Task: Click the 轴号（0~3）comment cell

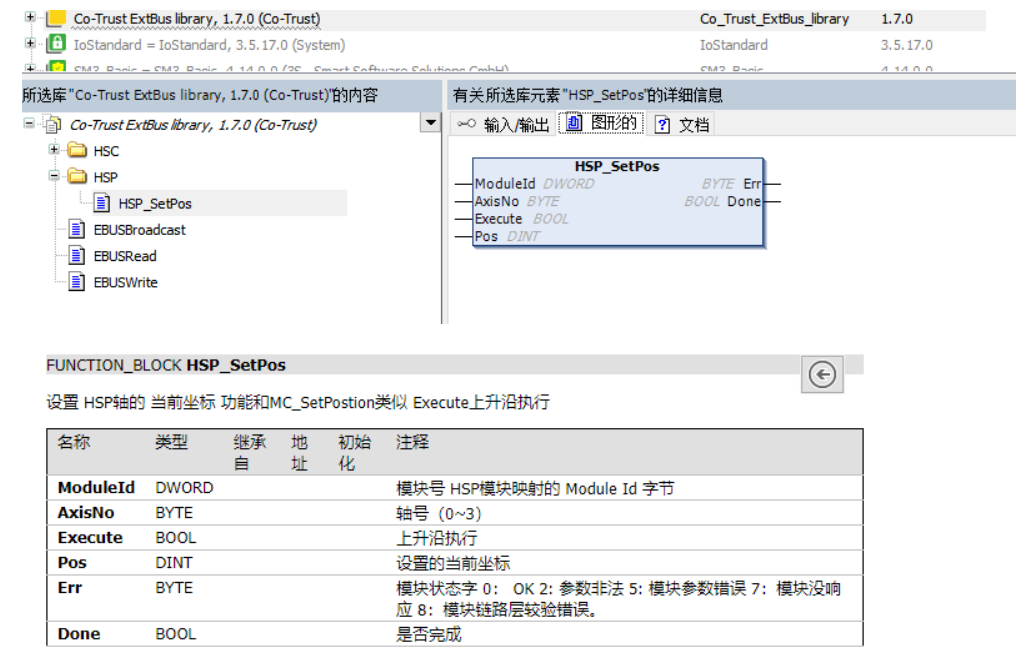Action: (x=439, y=514)
